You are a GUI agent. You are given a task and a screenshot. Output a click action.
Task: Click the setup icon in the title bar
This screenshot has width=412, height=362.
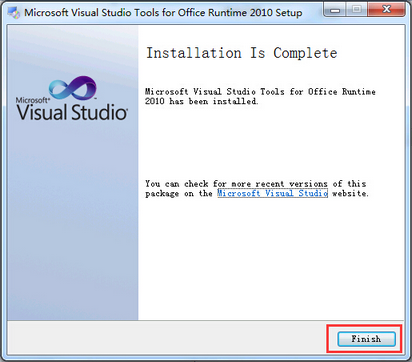click(14, 13)
